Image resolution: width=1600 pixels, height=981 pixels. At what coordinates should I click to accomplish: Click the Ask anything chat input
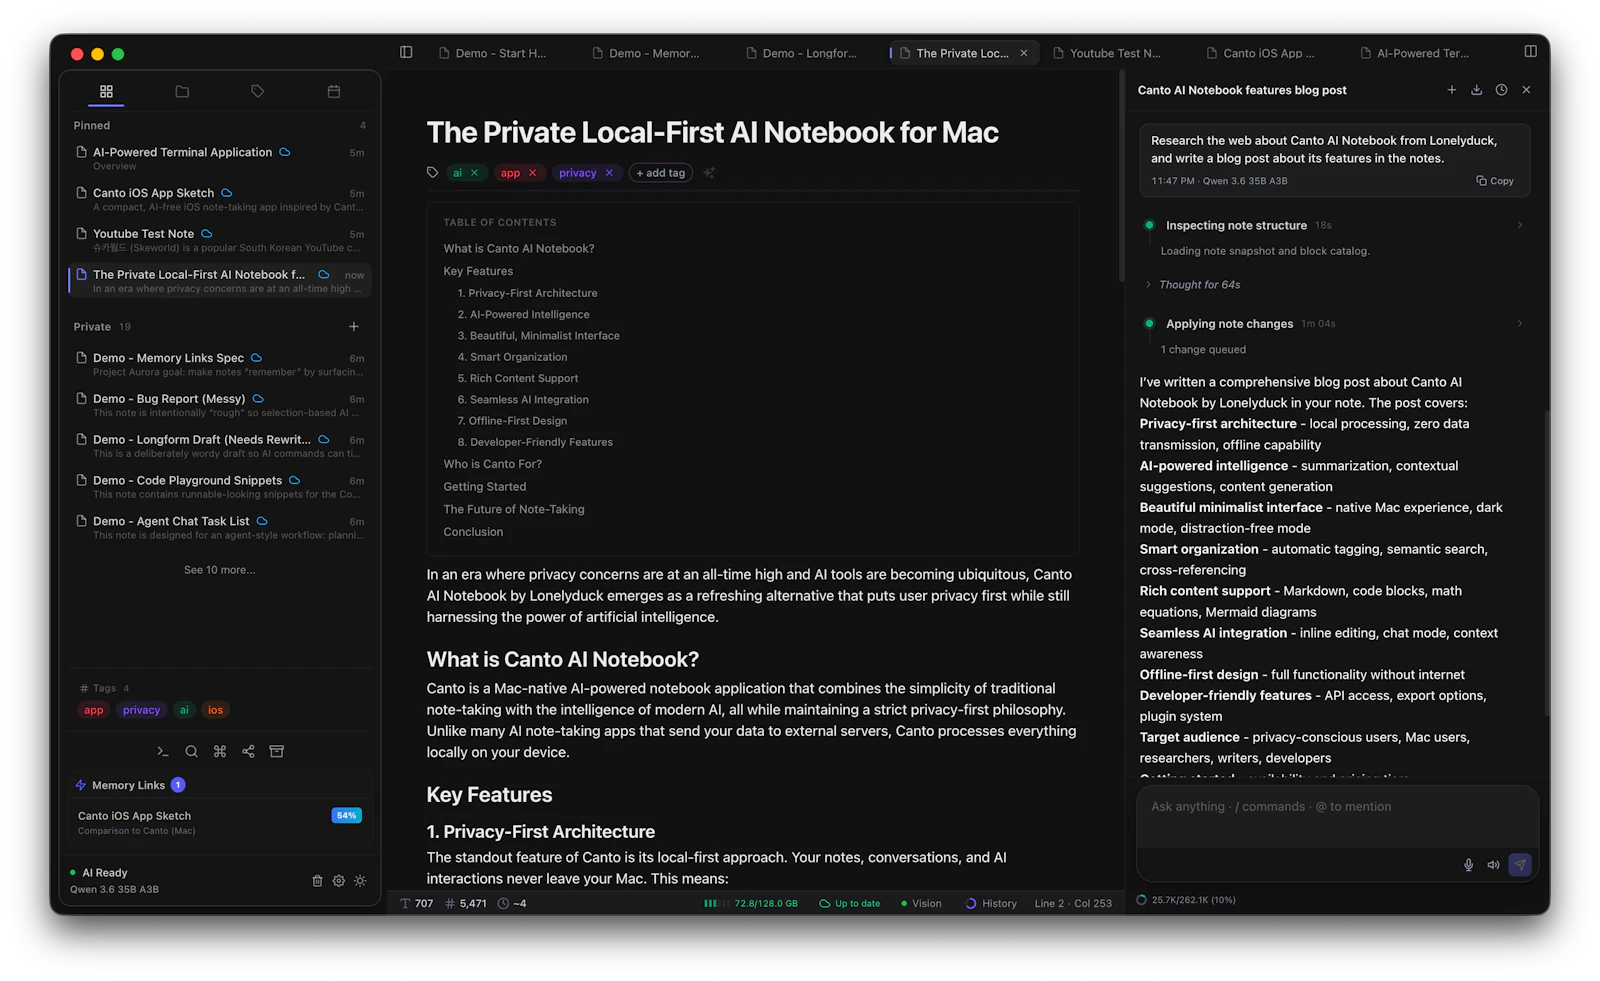[x=1337, y=807]
